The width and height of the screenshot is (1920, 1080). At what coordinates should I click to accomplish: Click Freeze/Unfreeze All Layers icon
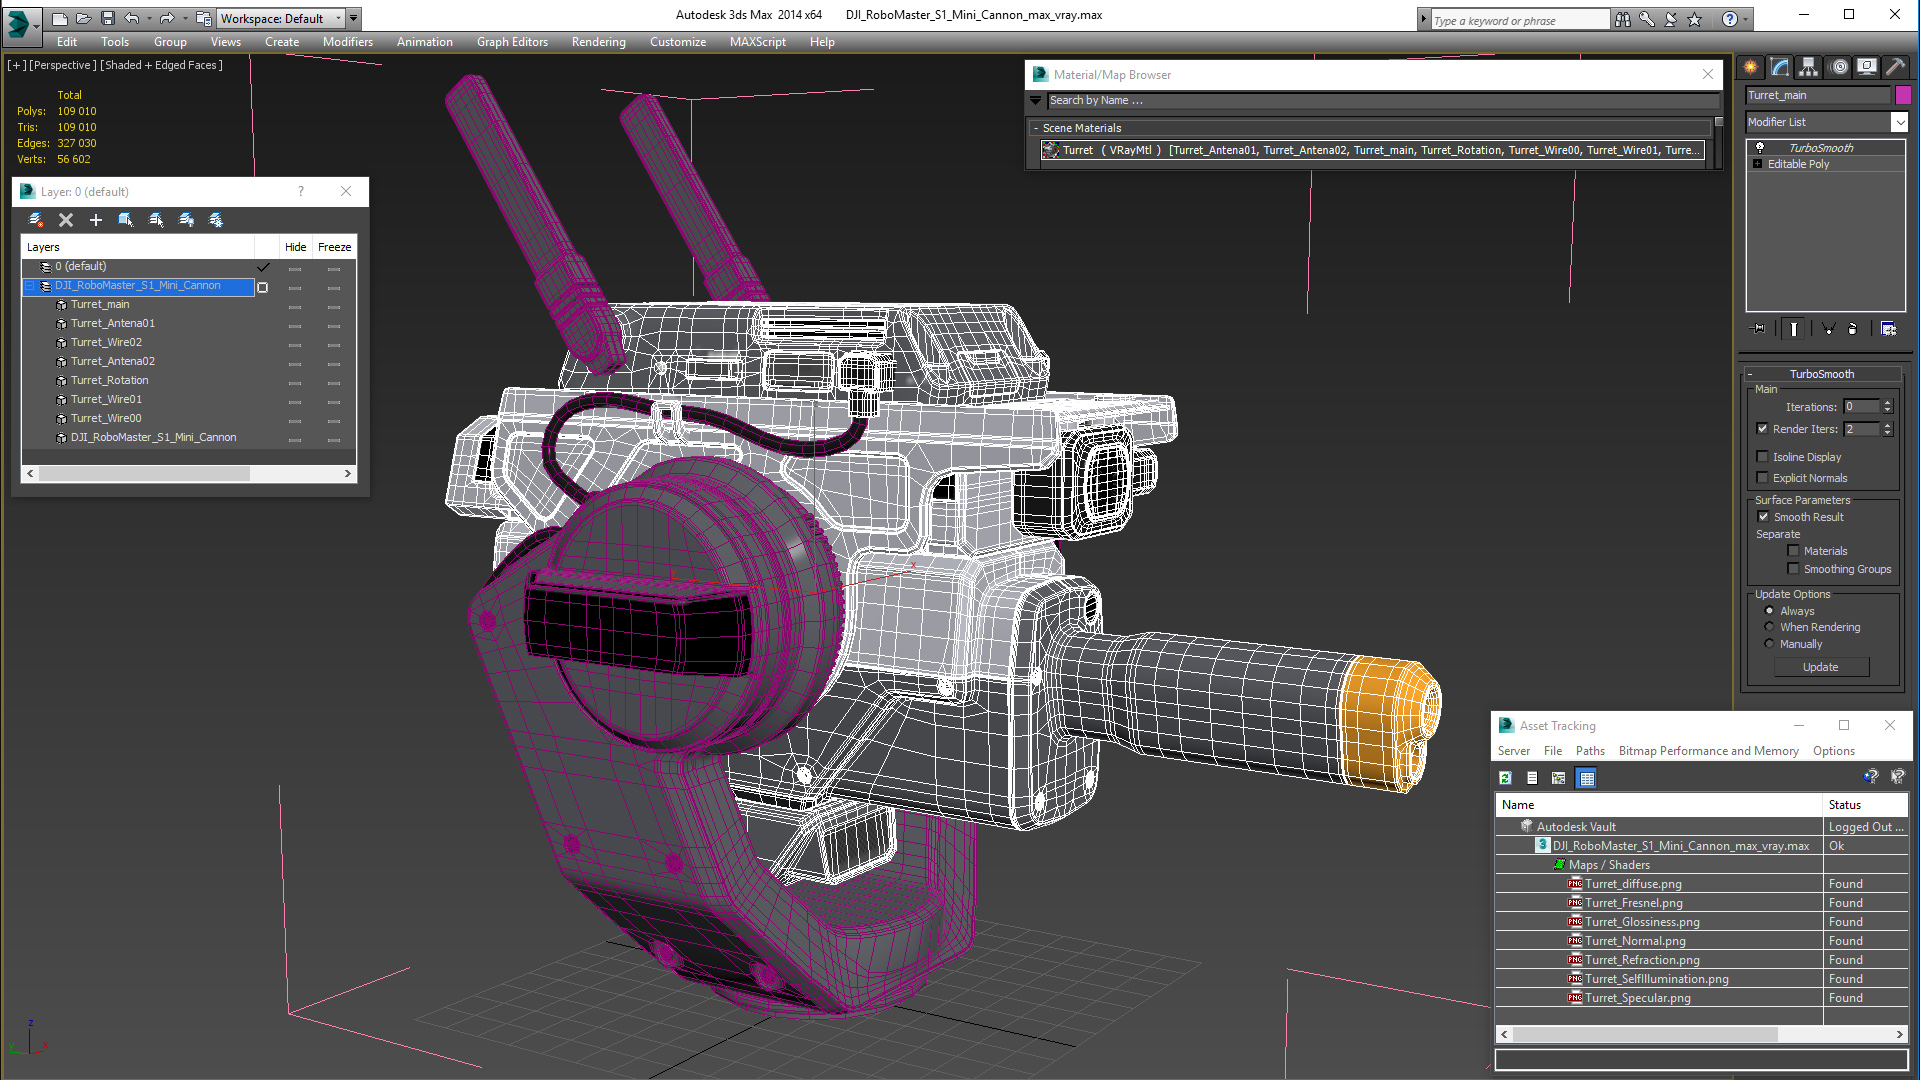(x=216, y=220)
